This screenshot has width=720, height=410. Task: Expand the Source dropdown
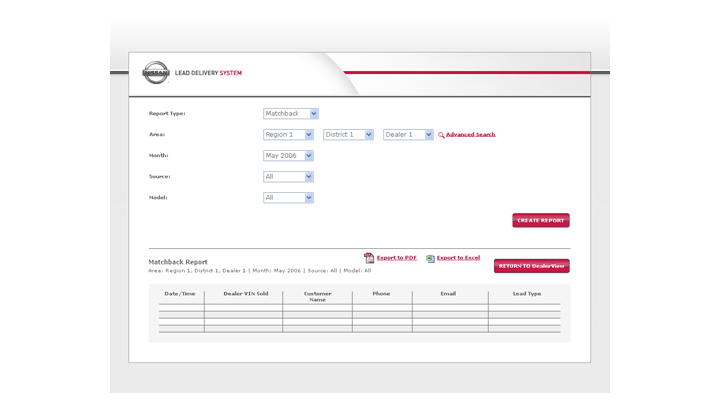[x=288, y=177]
